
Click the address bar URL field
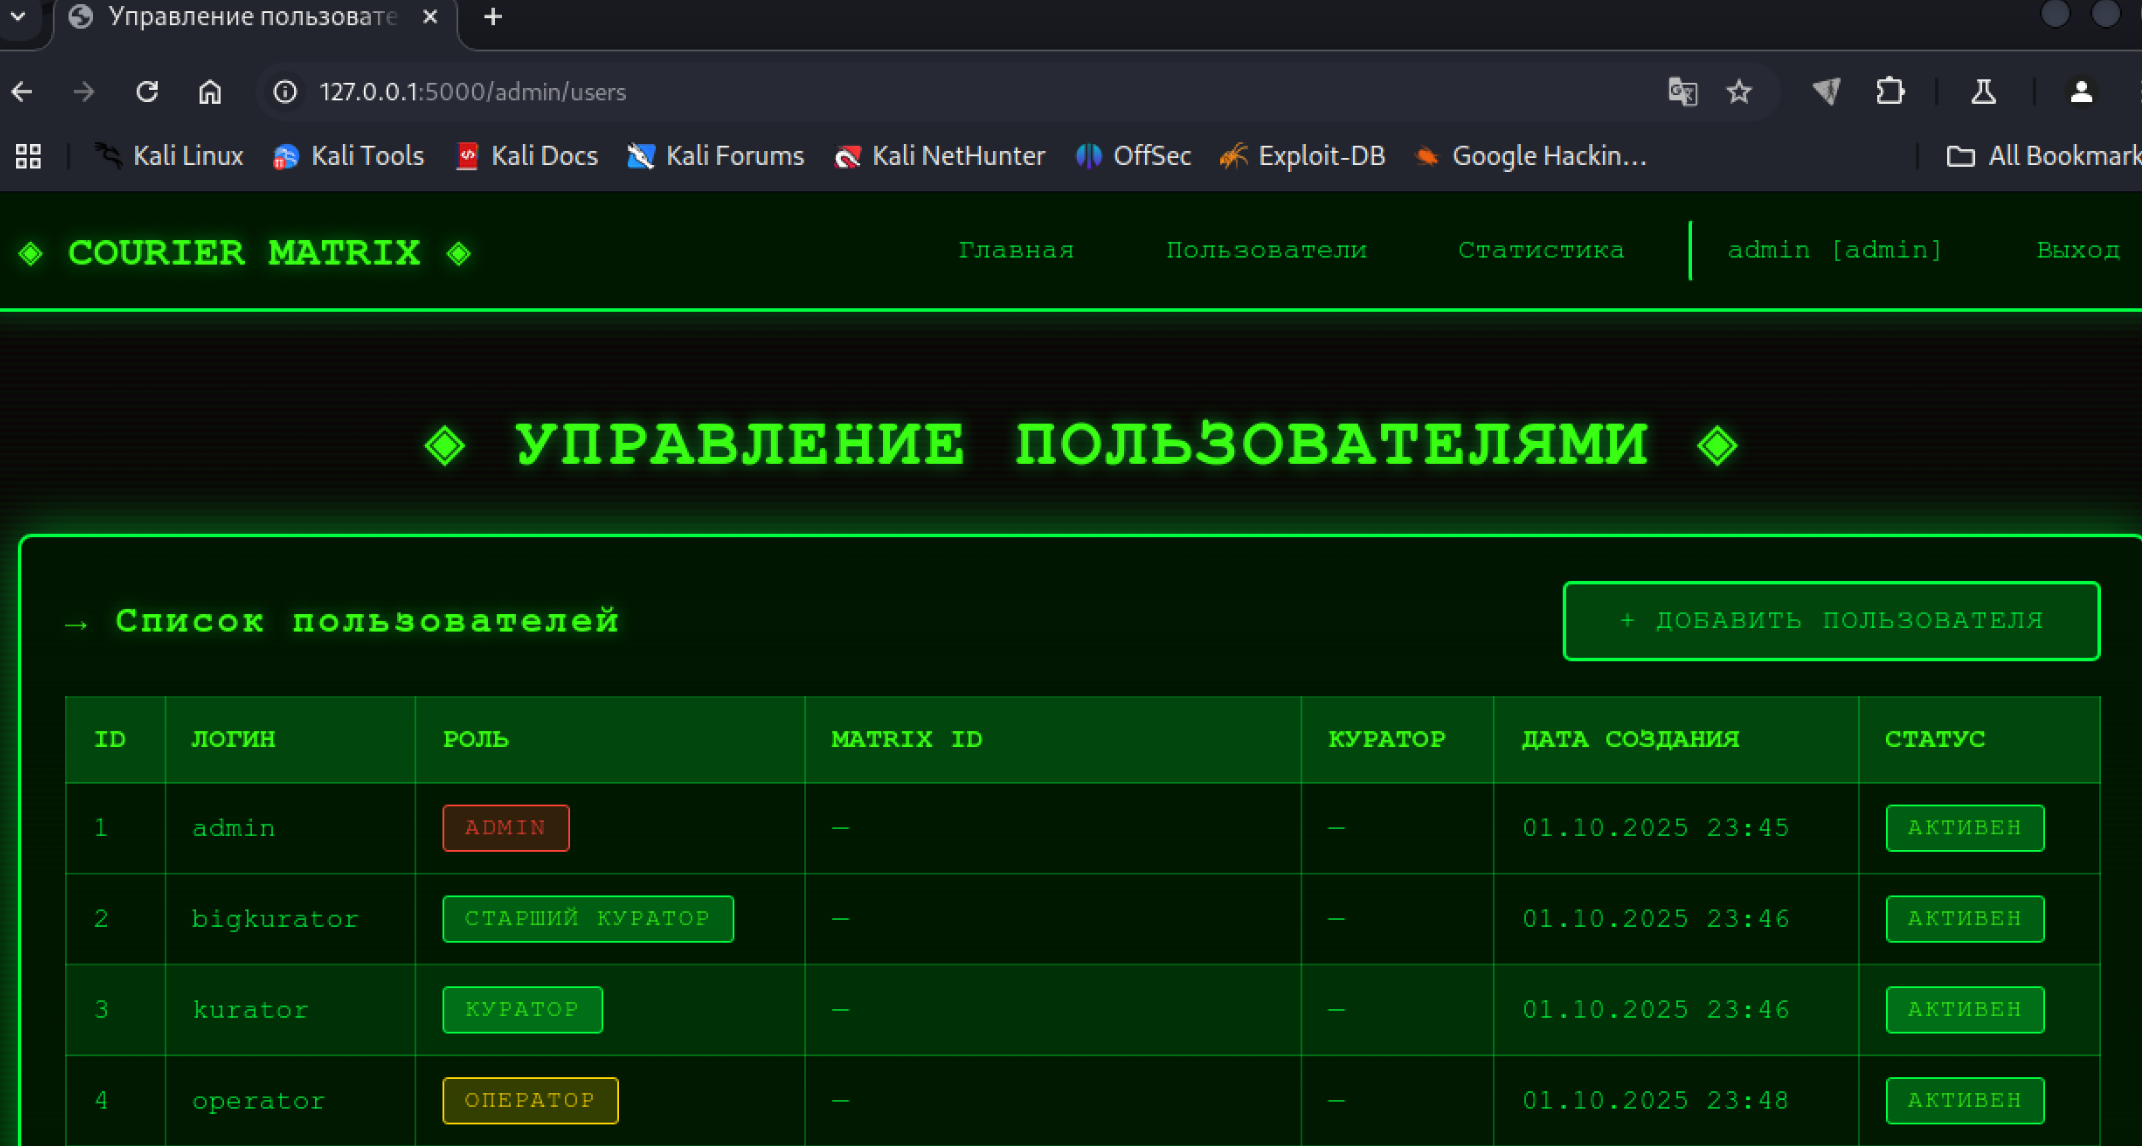pyautogui.click(x=900, y=92)
